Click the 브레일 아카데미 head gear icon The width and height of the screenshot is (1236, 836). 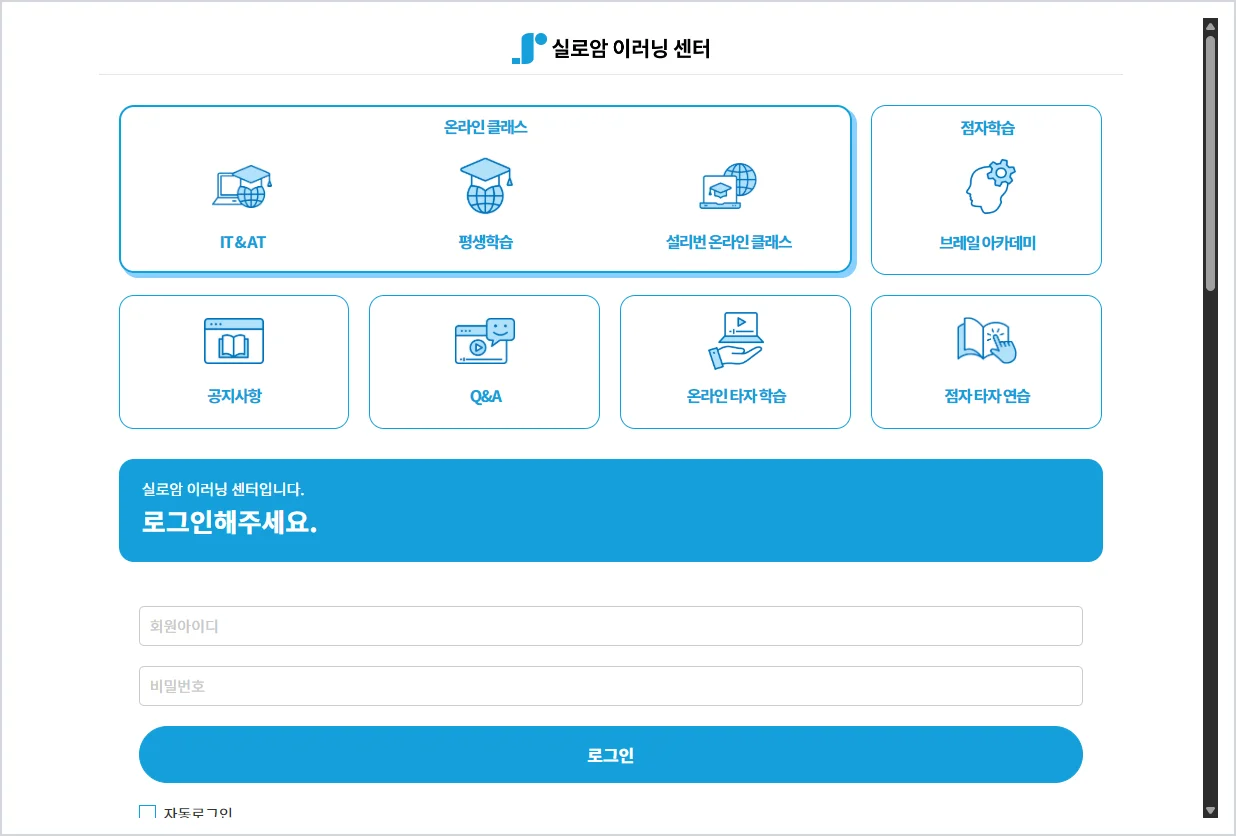(x=990, y=188)
